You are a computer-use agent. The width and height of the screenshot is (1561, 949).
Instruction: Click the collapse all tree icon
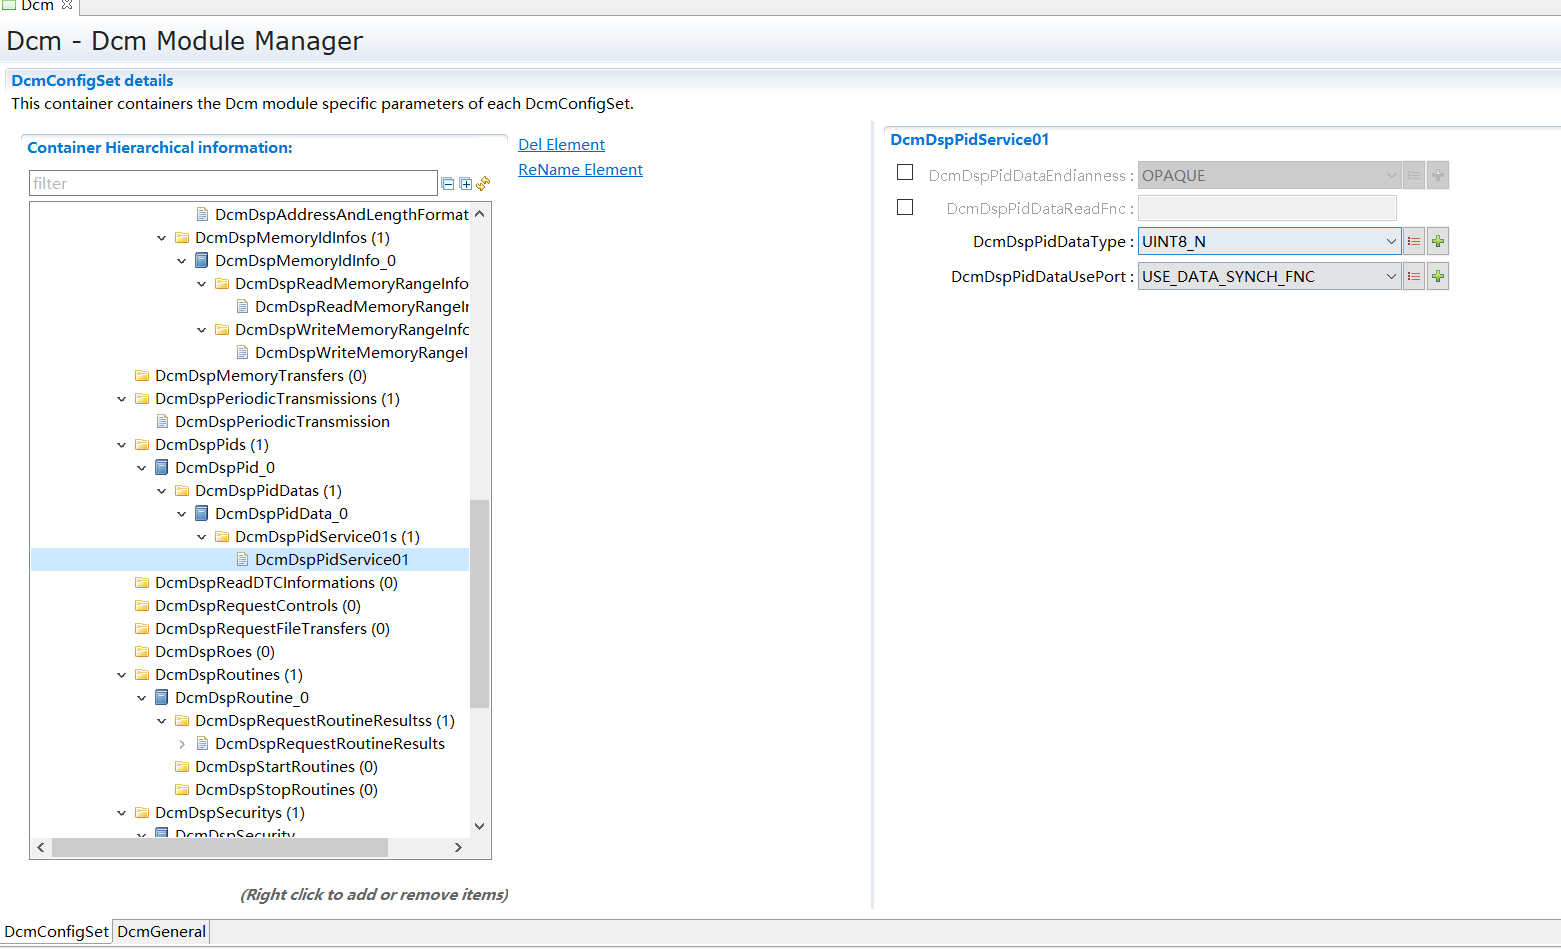(448, 184)
